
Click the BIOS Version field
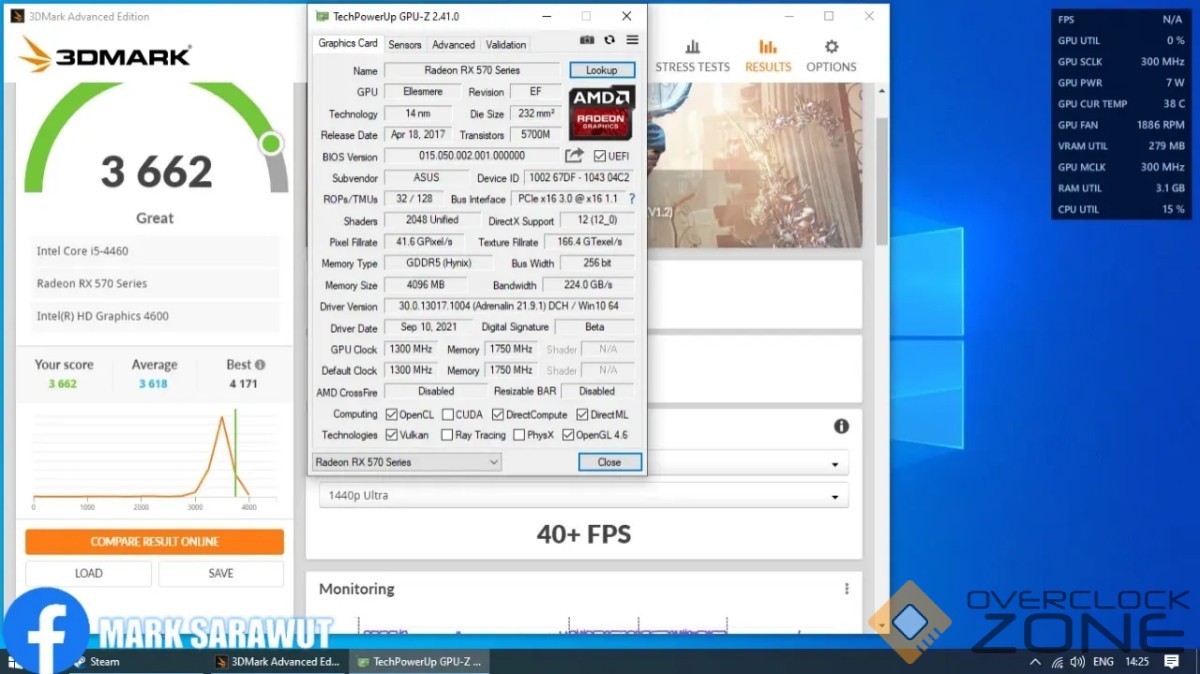point(472,156)
